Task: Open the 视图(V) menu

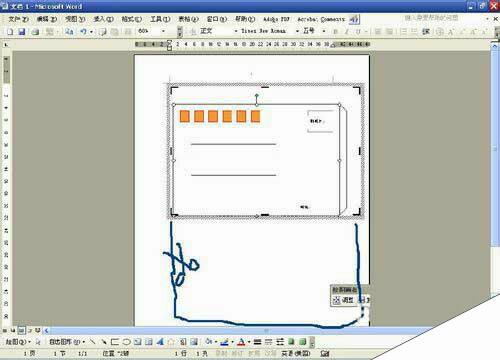Action: [x=75, y=19]
